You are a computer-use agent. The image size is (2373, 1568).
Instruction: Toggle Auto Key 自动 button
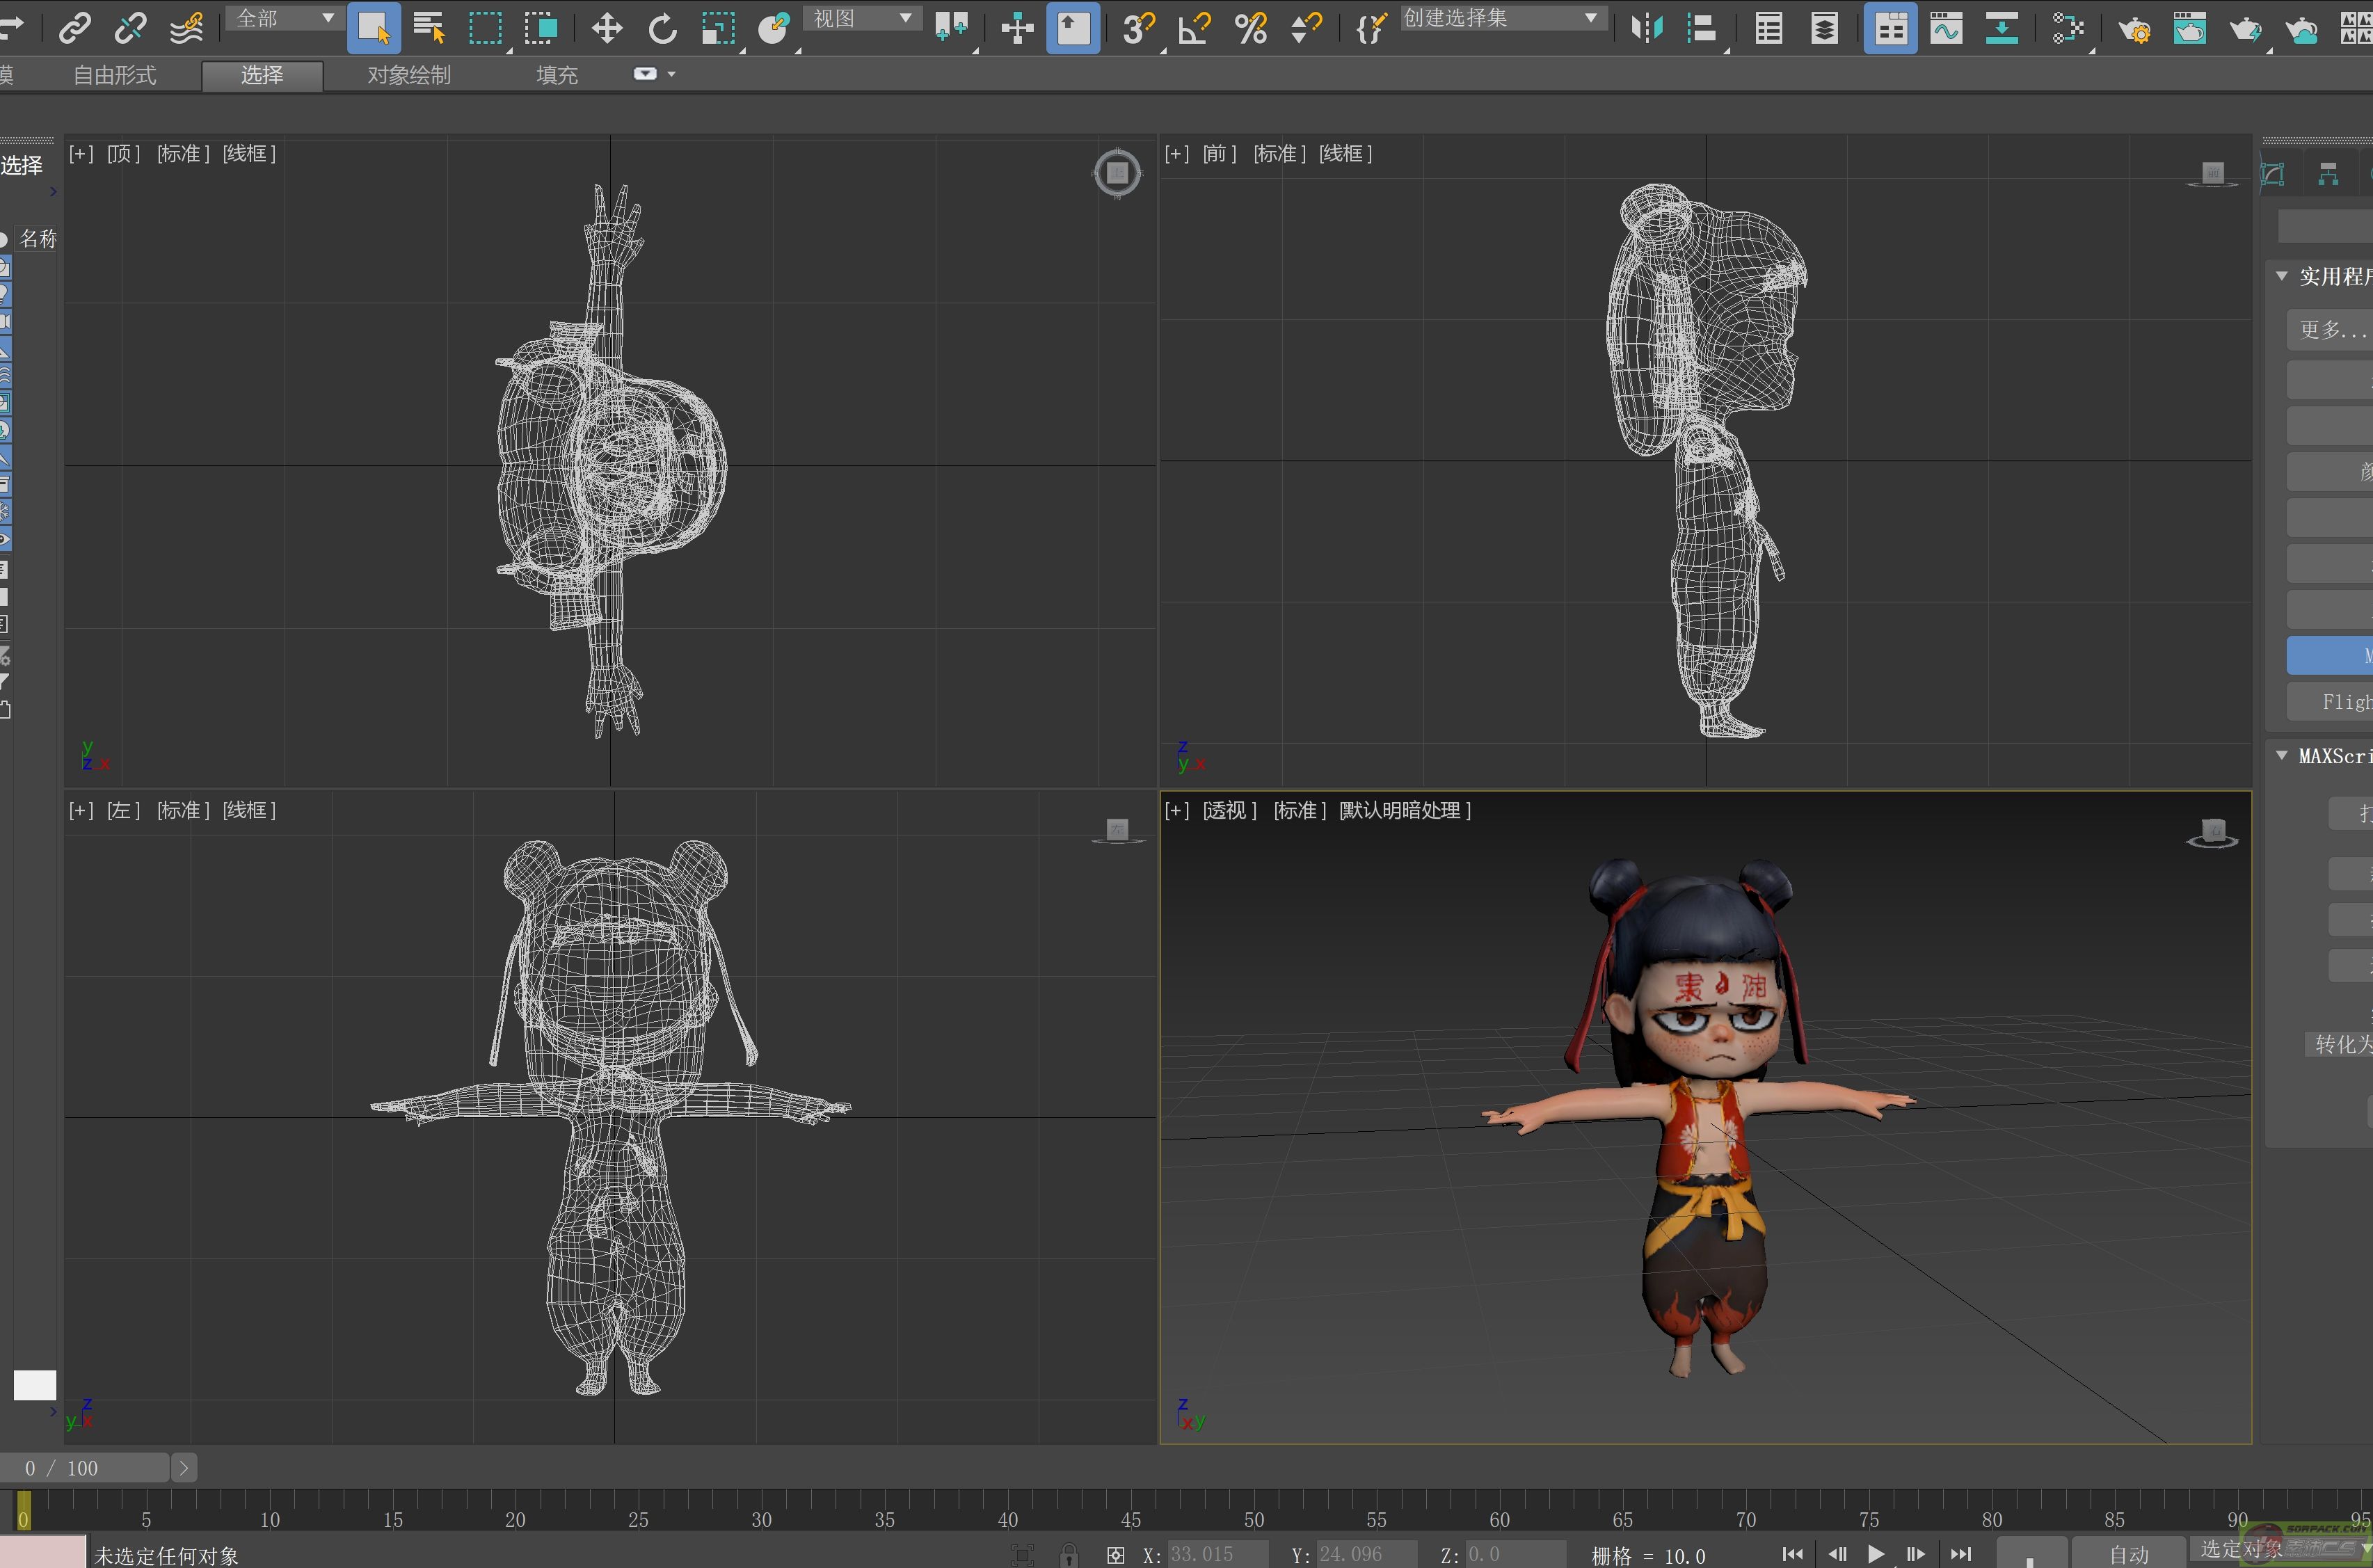pyautogui.click(x=2129, y=1554)
